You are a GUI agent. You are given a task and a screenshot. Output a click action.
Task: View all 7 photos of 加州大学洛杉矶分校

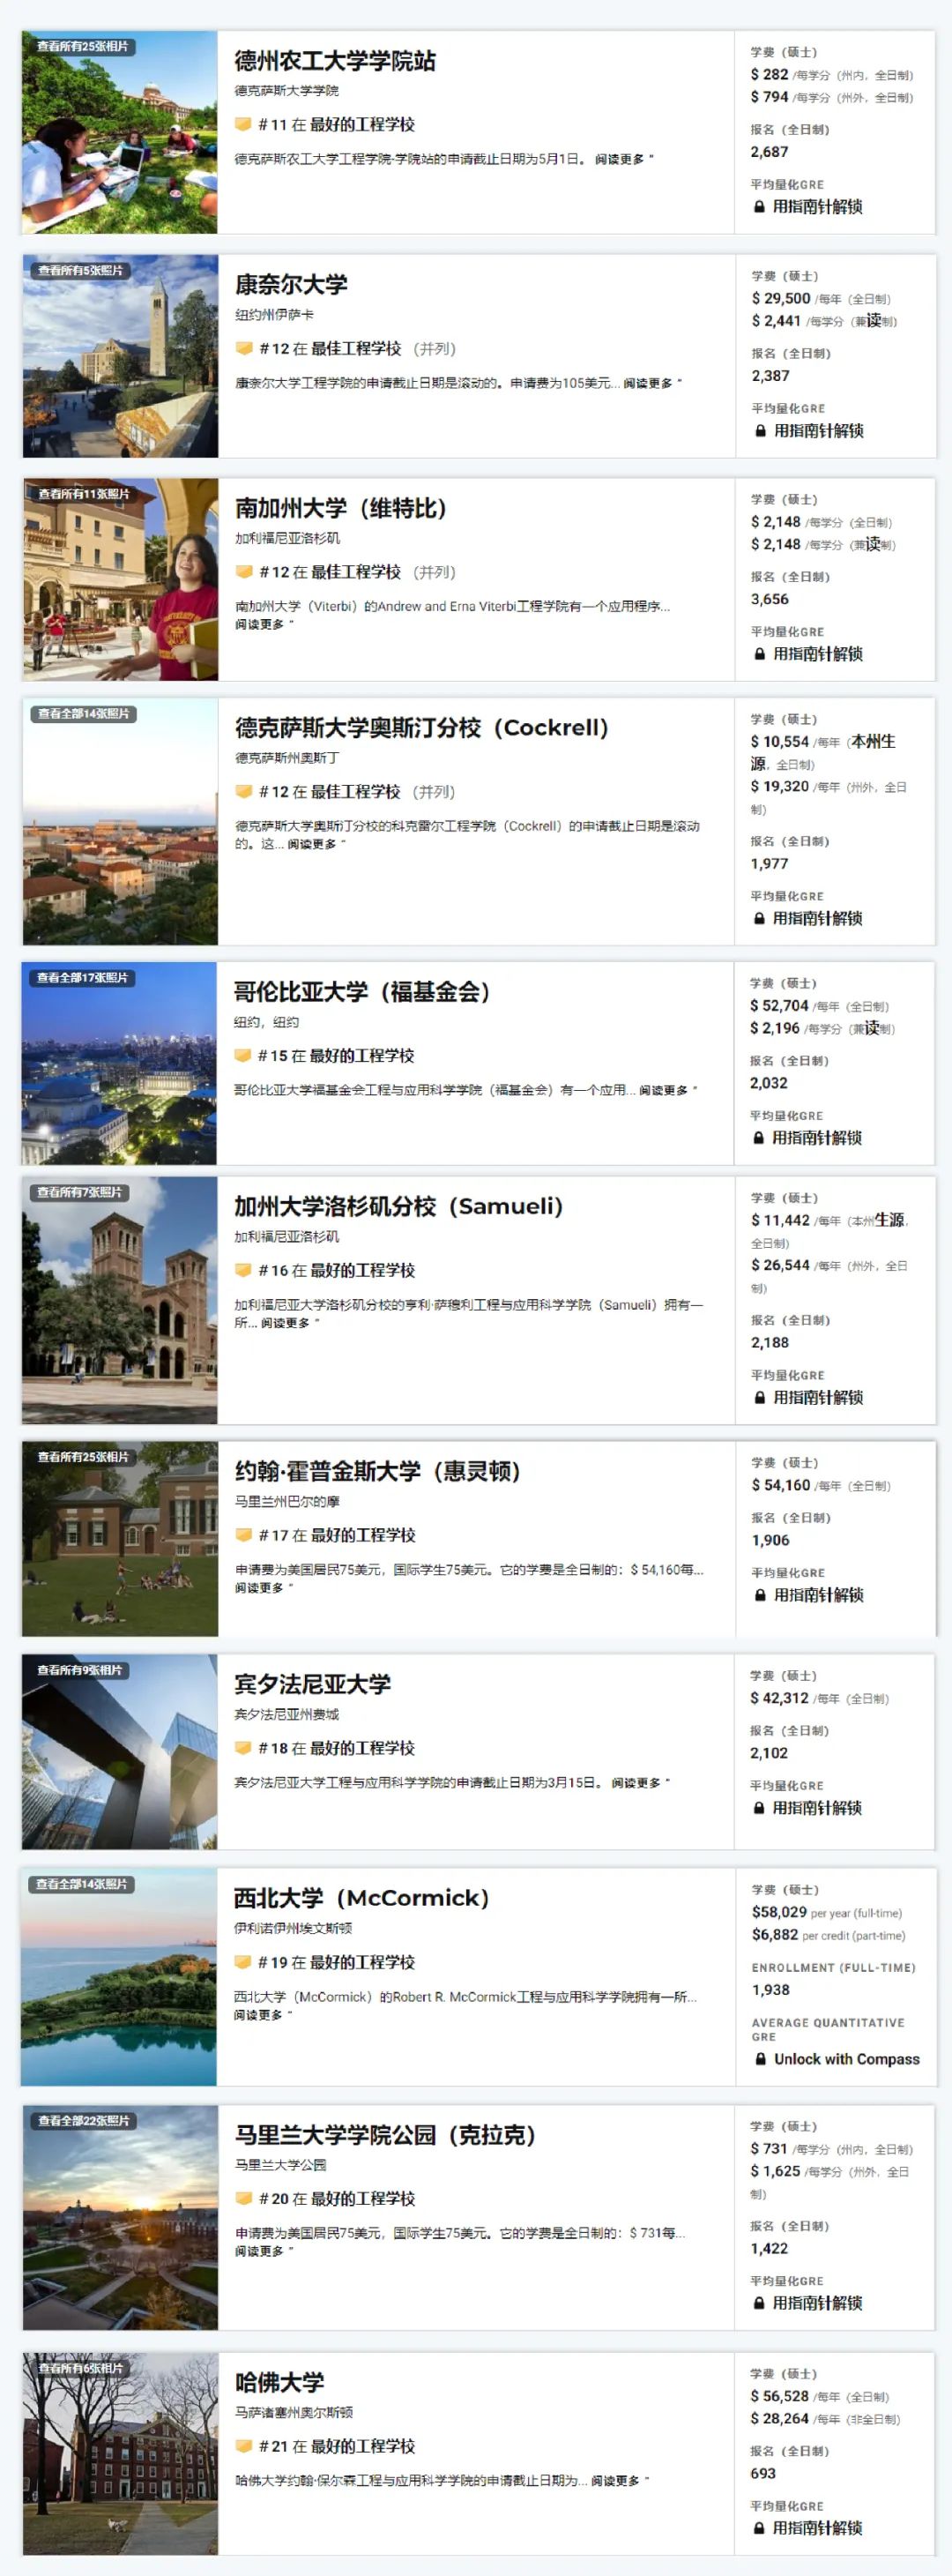80,1193
